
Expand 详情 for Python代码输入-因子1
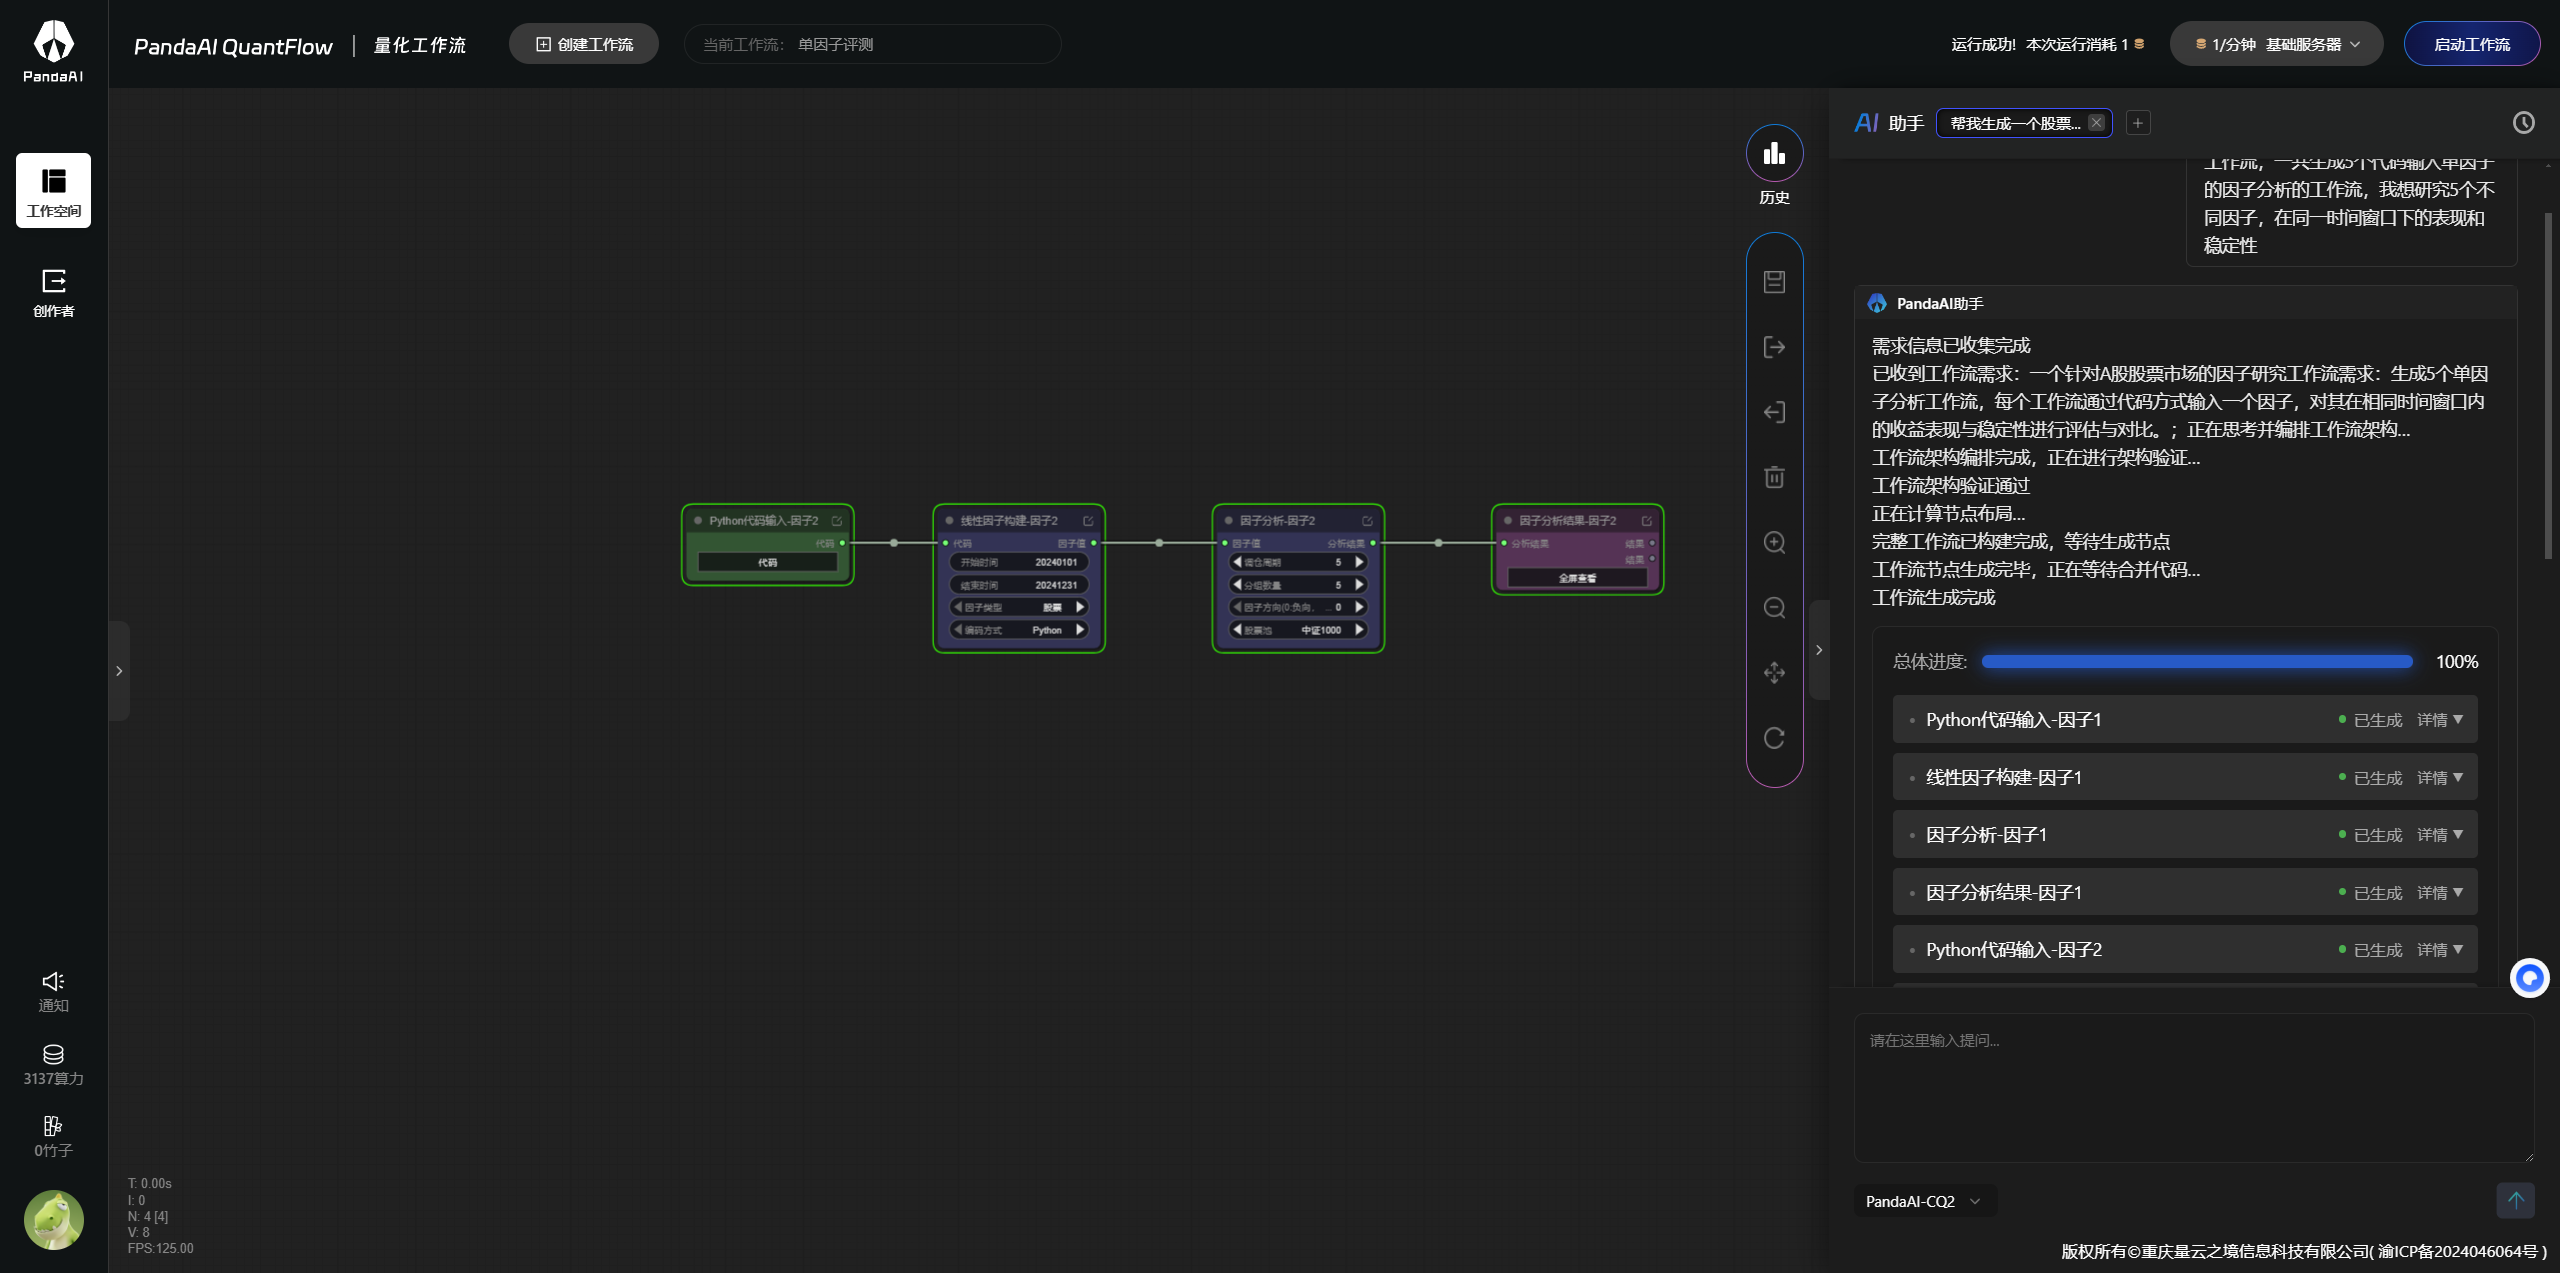pyautogui.click(x=2440, y=720)
